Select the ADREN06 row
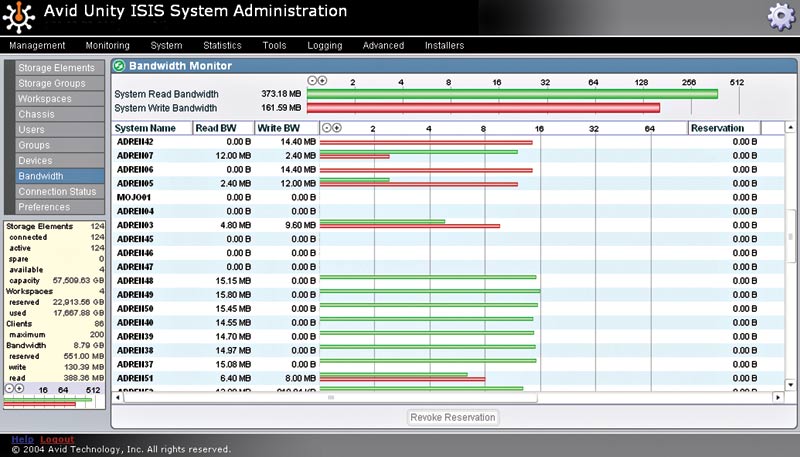Image resolution: width=800 pixels, height=457 pixels. point(448,169)
